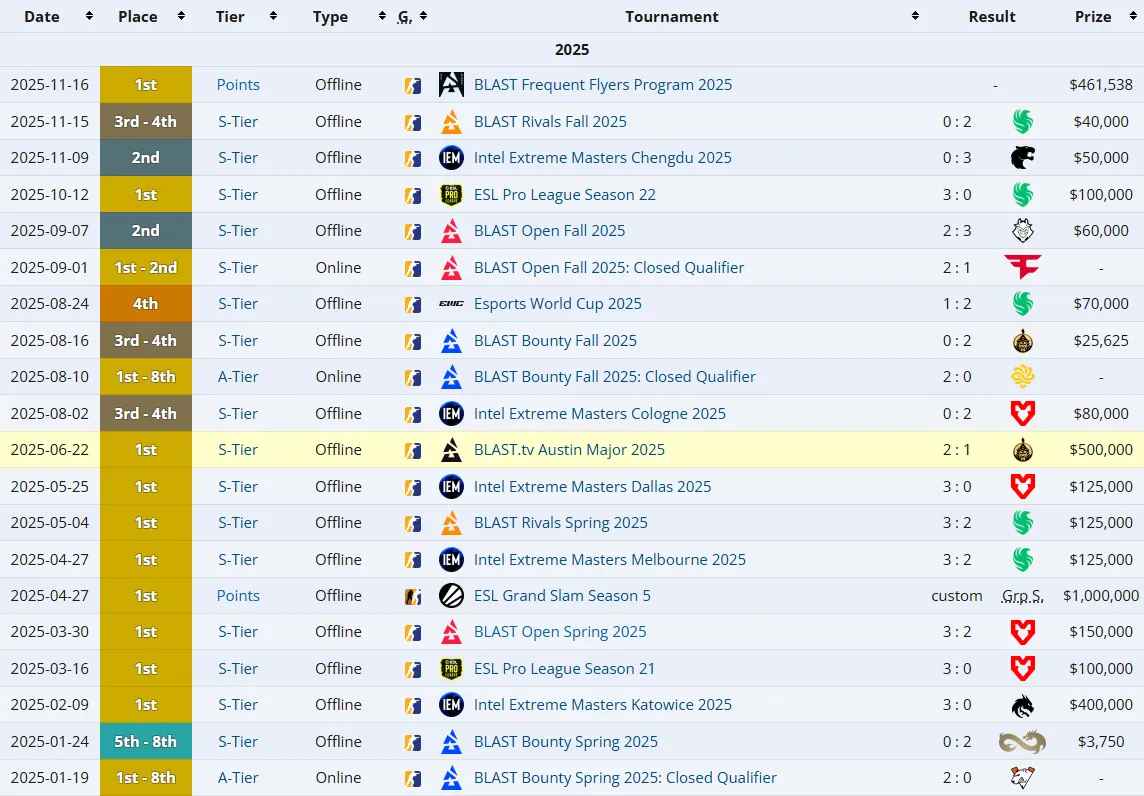Viewport: 1144px width, 796px height.
Task: Open Intel Extreme Masters Melbourne 2025 link
Action: coord(610,560)
